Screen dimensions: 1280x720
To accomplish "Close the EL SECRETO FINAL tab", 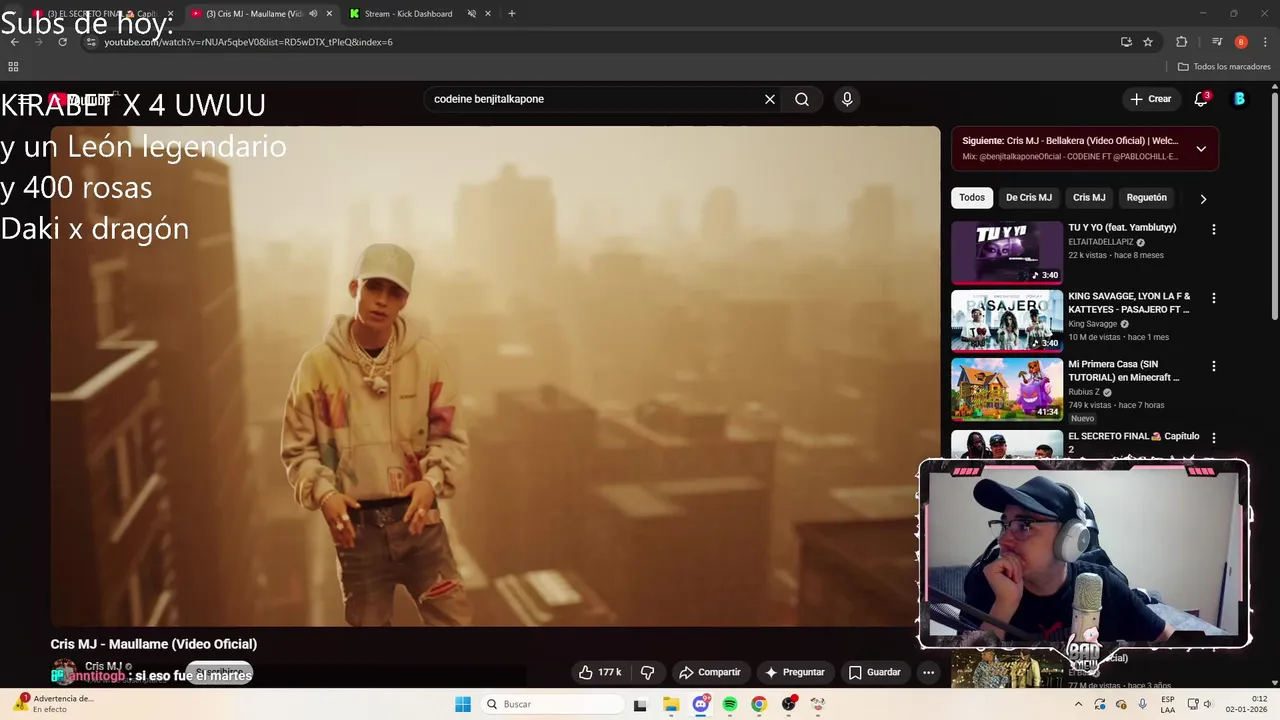I will (170, 14).
